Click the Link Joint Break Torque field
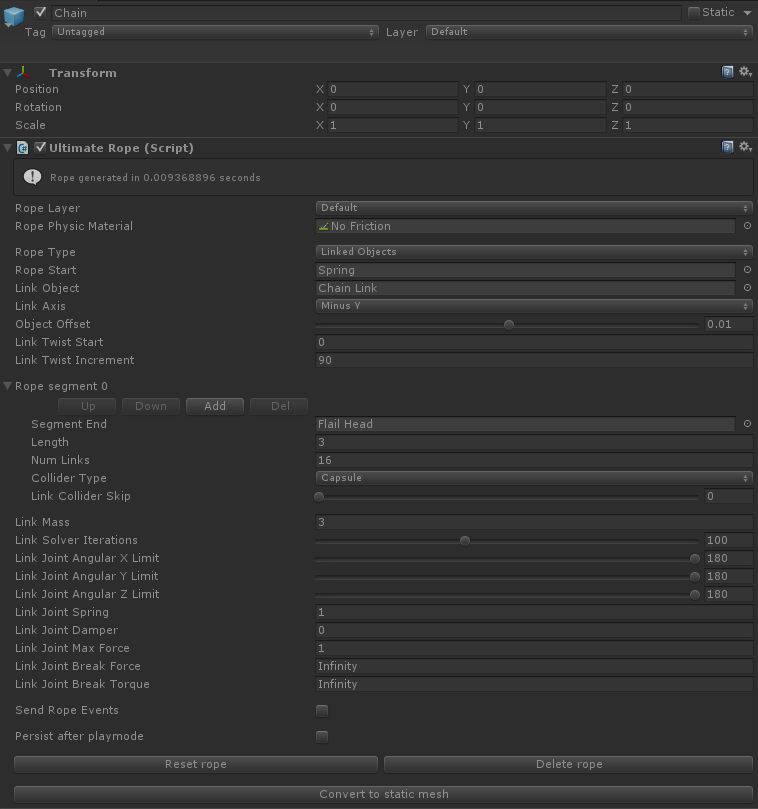 534,684
